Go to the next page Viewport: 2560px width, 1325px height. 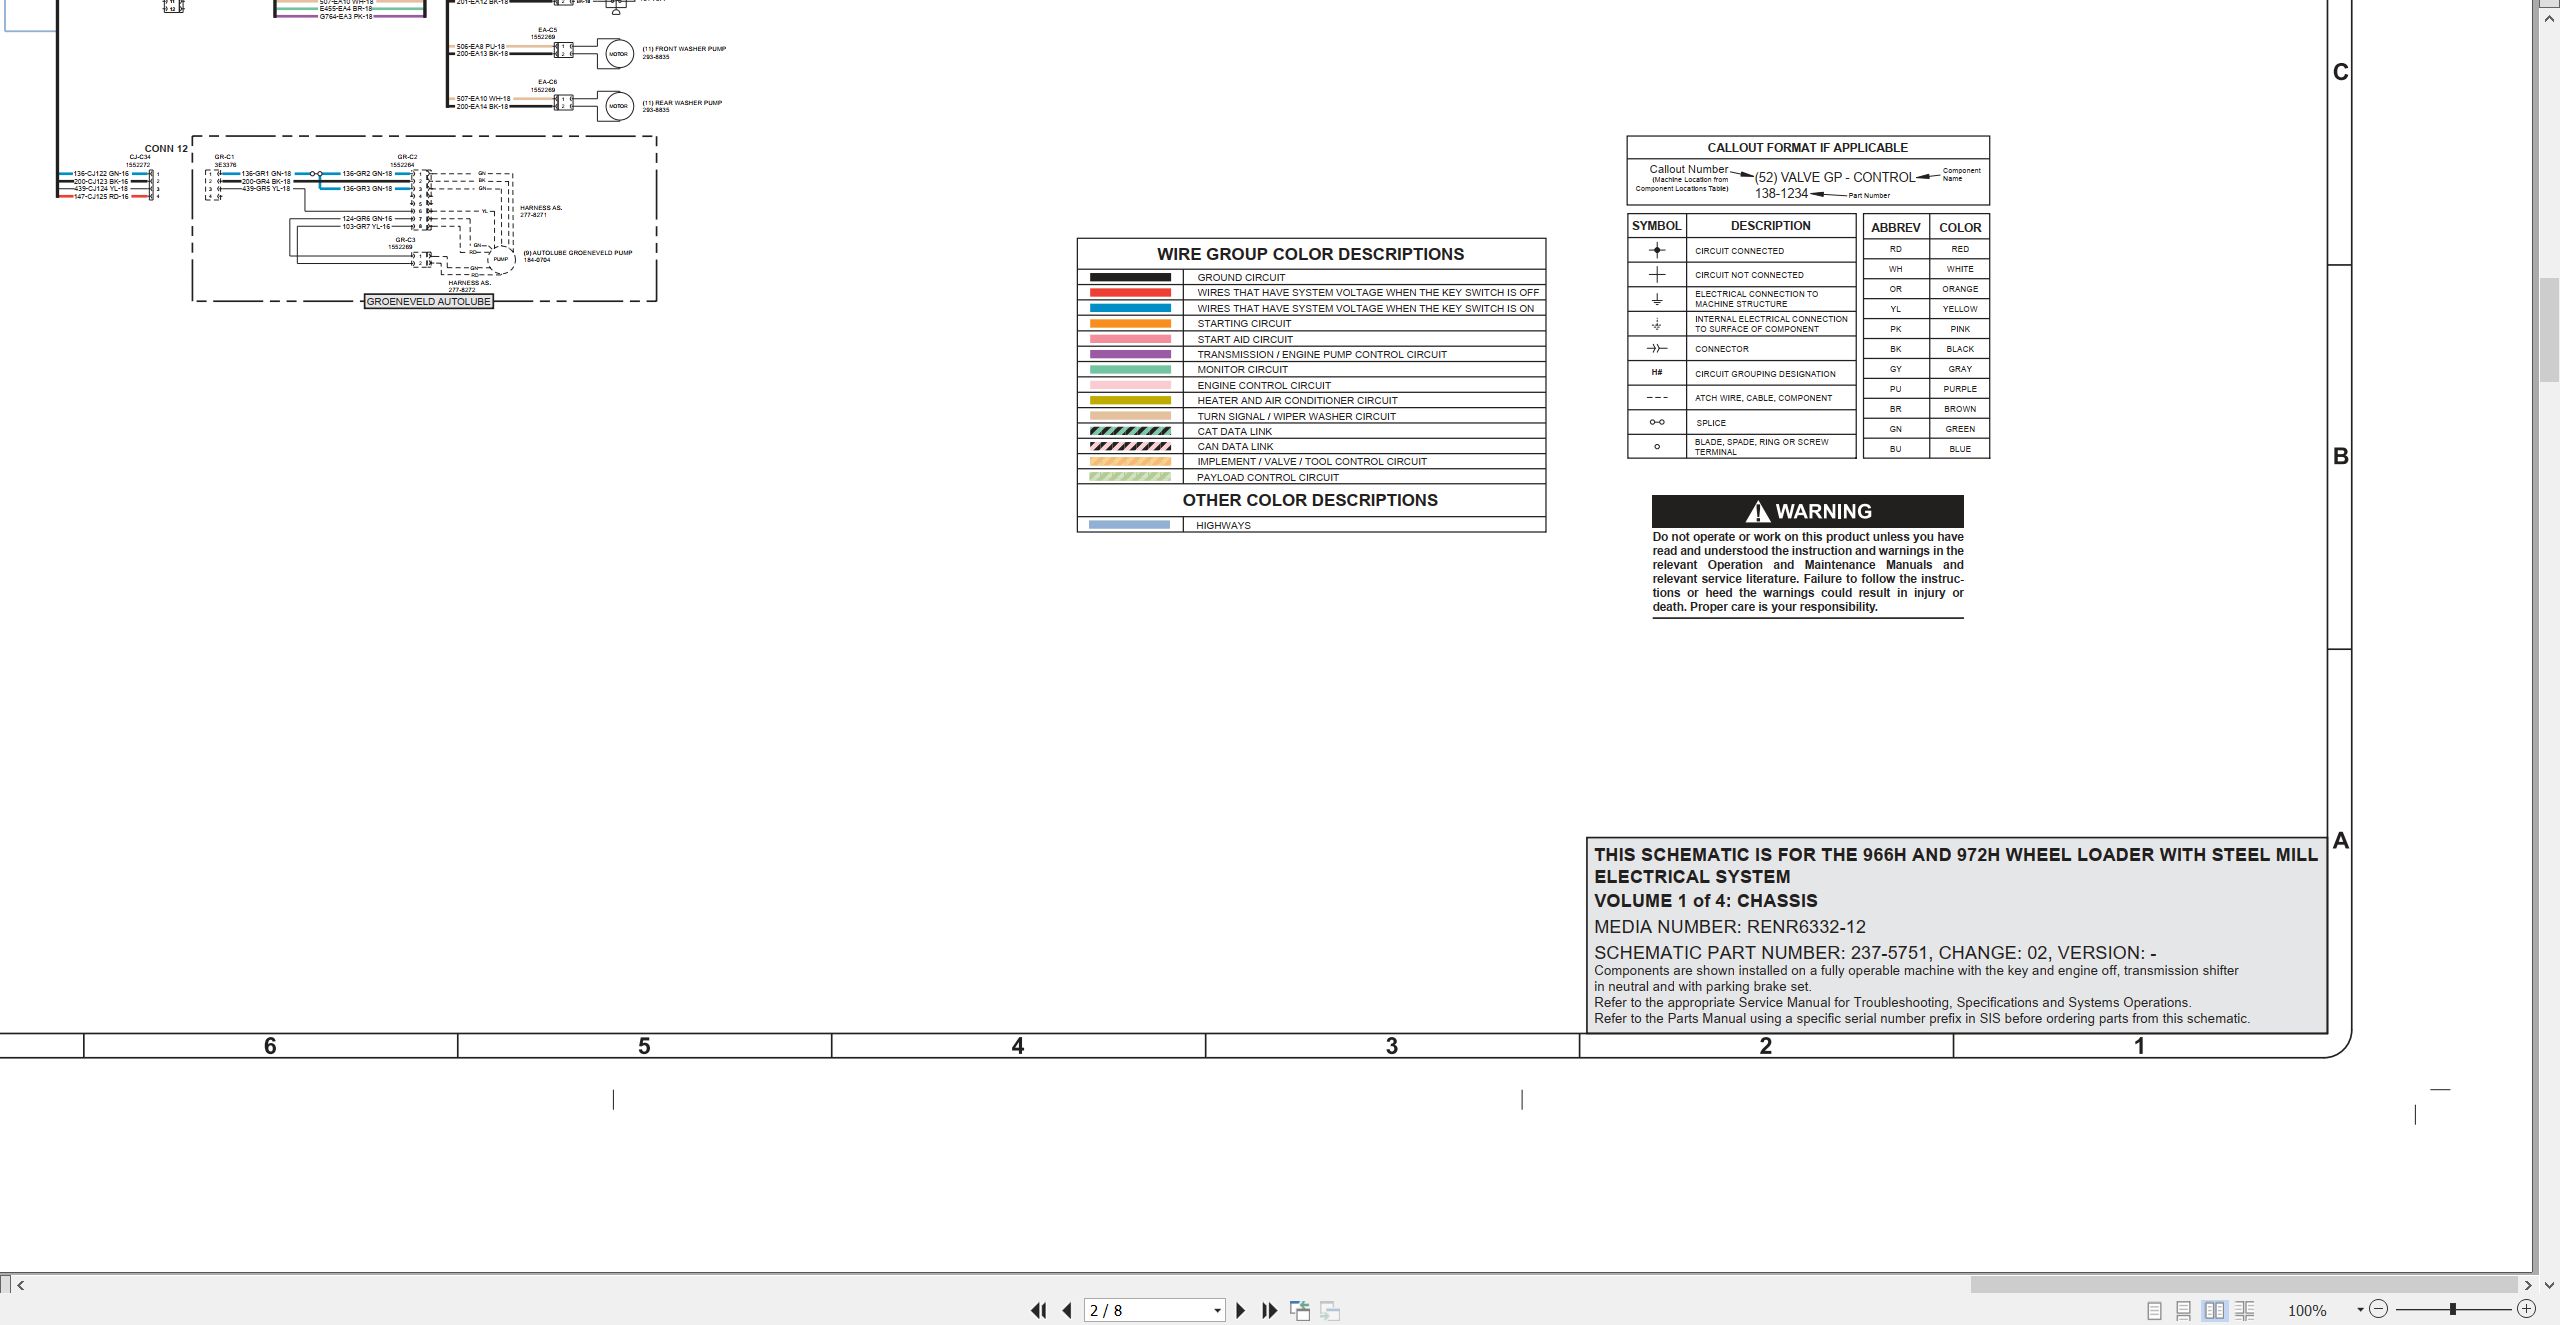pyautogui.click(x=1241, y=1310)
